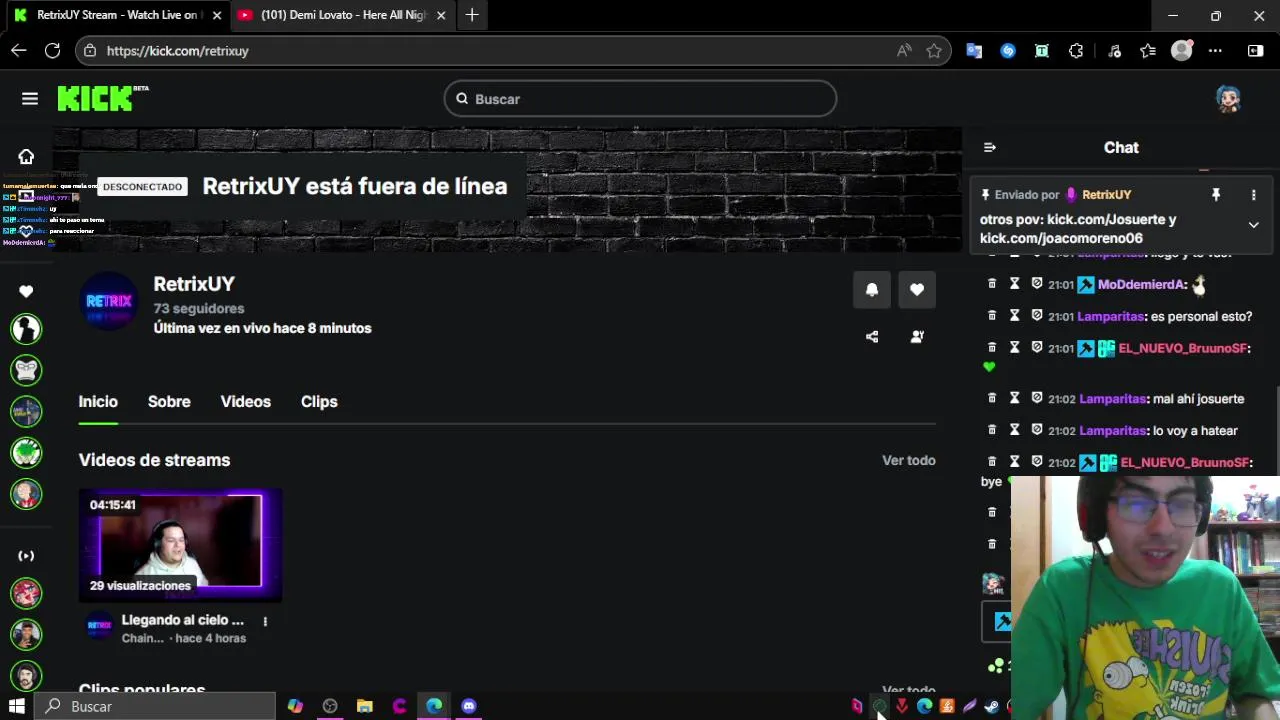Open the Windows Start menu

17,706
